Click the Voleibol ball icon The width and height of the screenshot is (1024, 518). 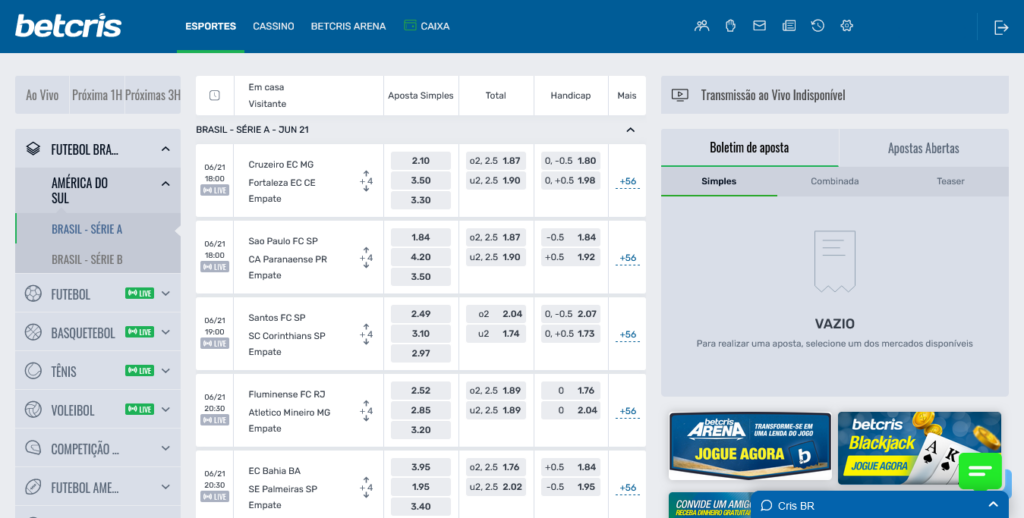click(33, 410)
